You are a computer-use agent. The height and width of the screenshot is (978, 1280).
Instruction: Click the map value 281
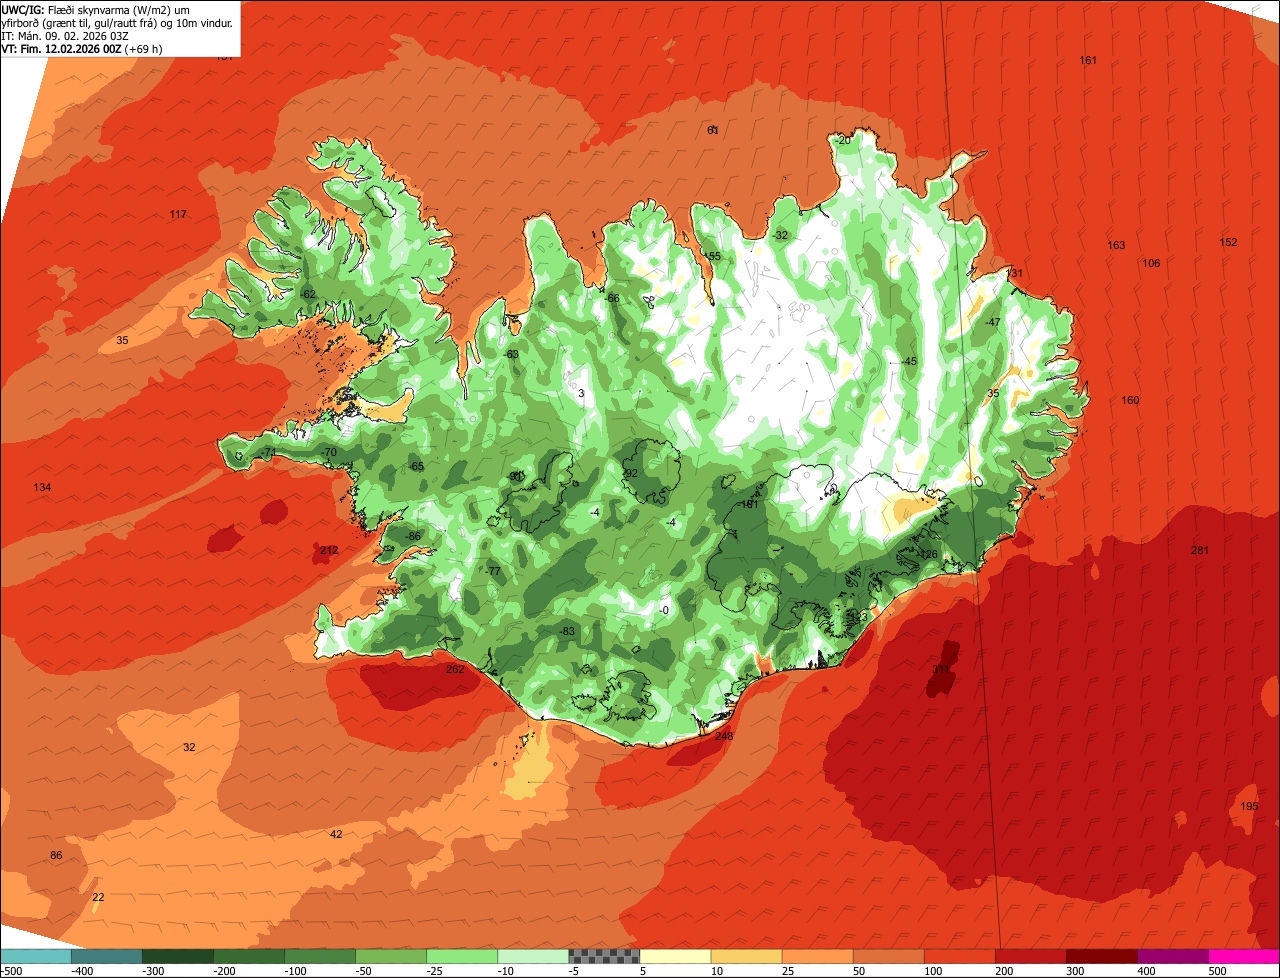pos(1200,551)
